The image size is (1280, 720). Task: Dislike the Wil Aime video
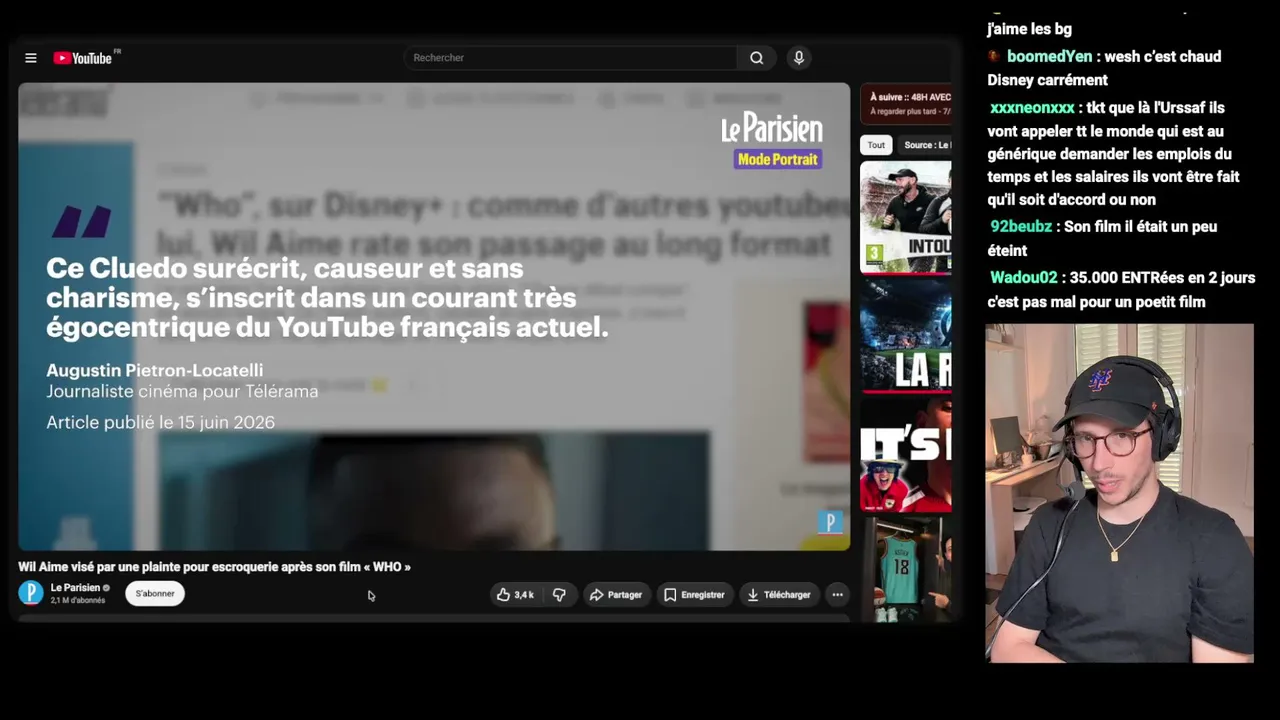tap(559, 595)
